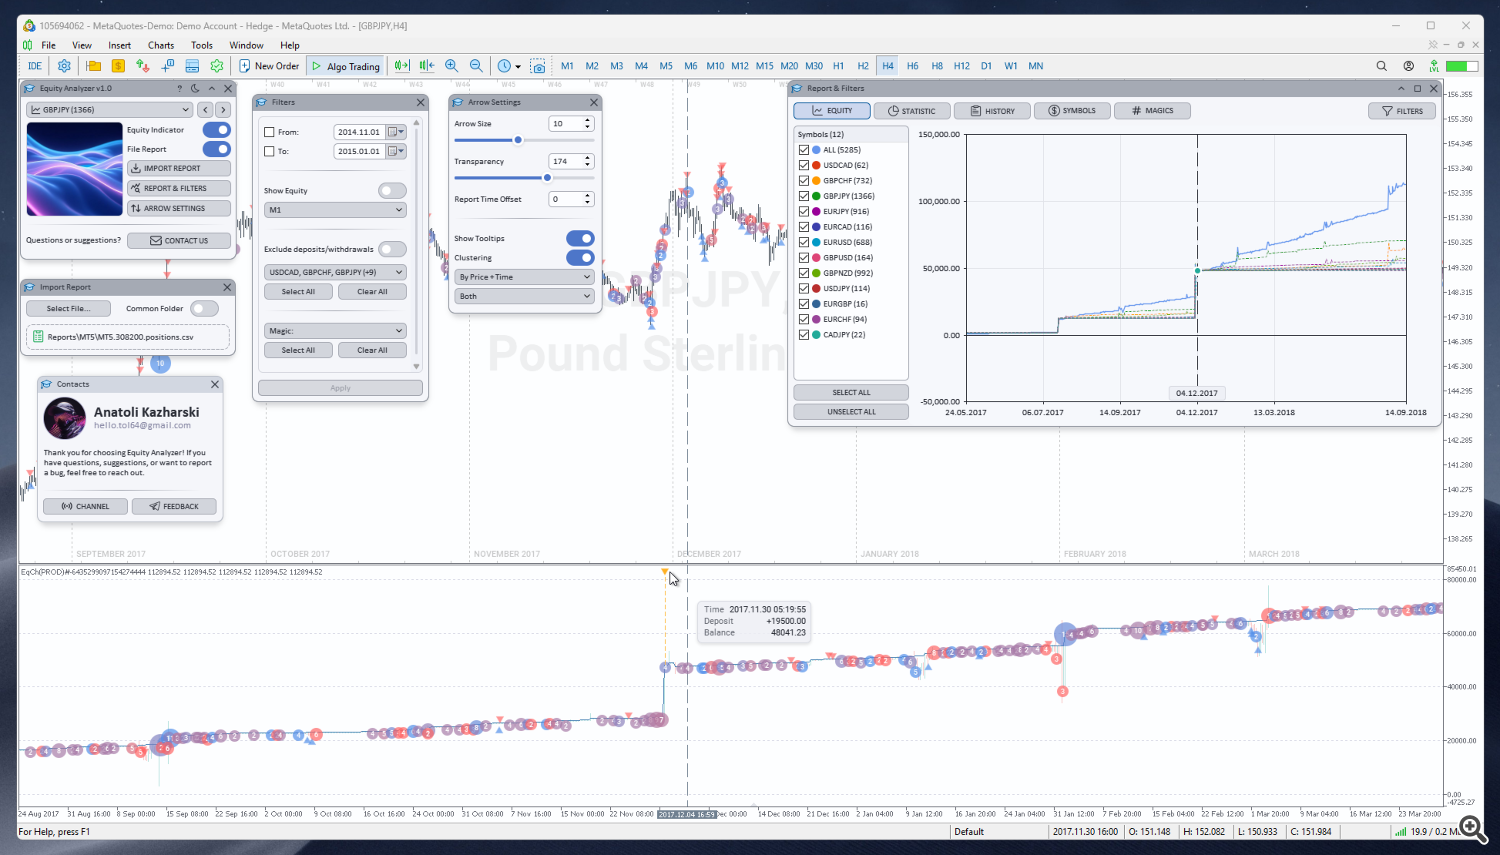Viewport: 1500px width, 855px height.
Task: Switch to the MAGICS tab
Action: (x=1152, y=111)
